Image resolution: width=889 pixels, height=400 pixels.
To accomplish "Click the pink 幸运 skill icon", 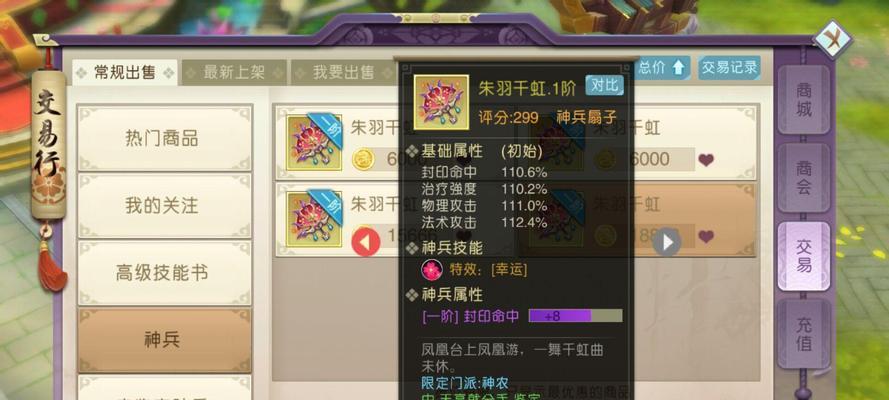I will (432, 270).
